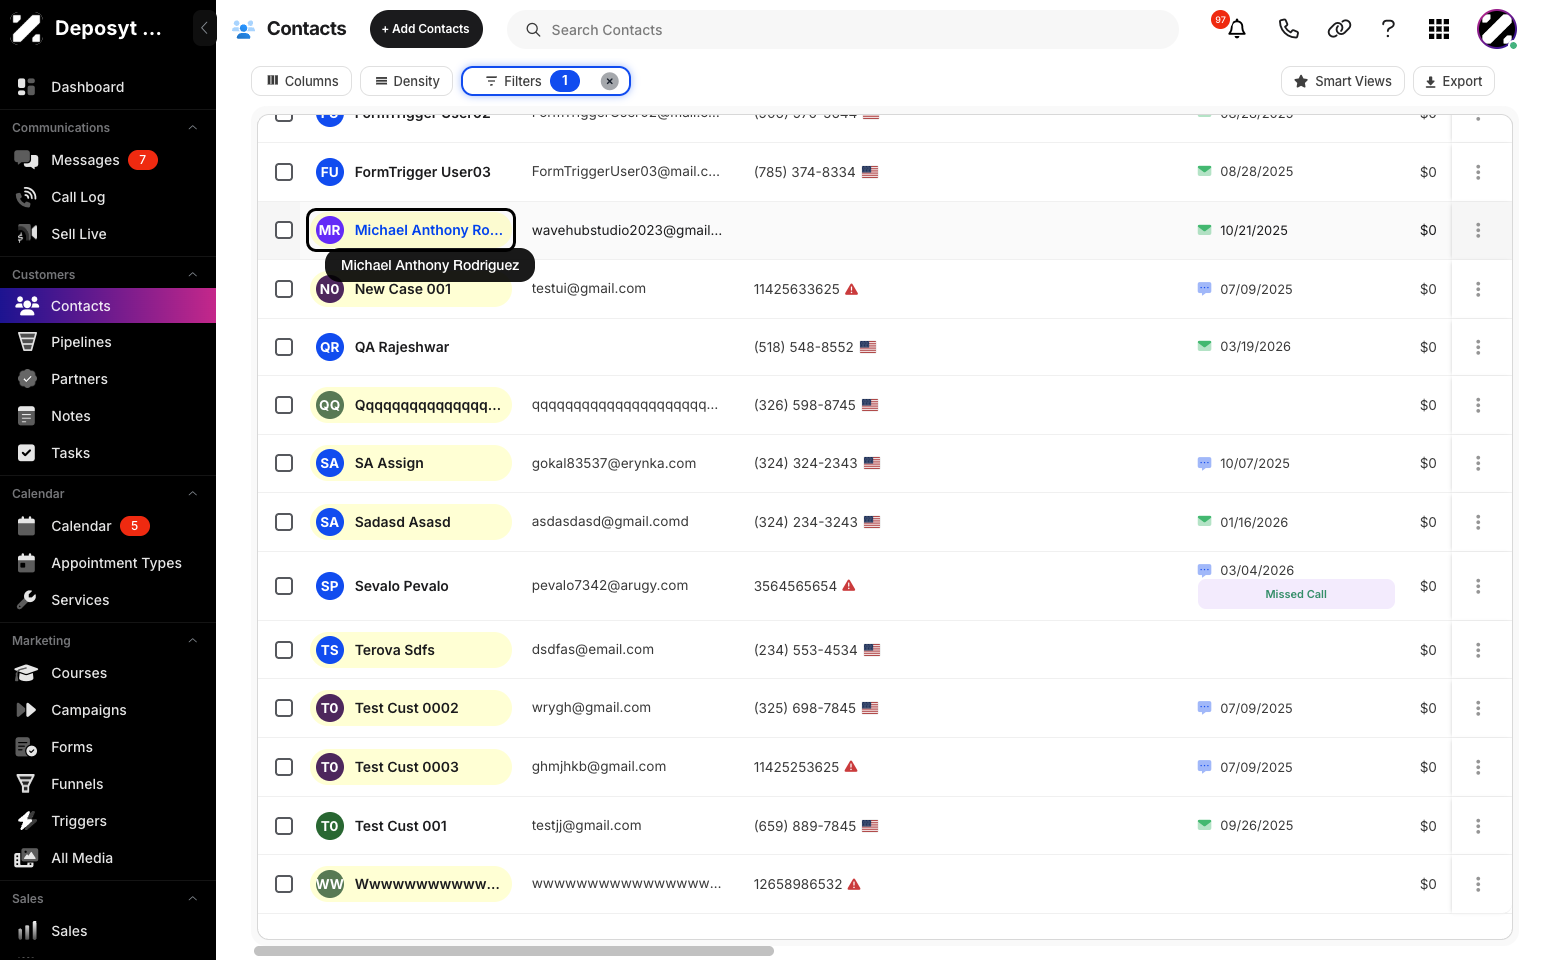
Task: Open the notifications bell icon
Action: [x=1237, y=29]
